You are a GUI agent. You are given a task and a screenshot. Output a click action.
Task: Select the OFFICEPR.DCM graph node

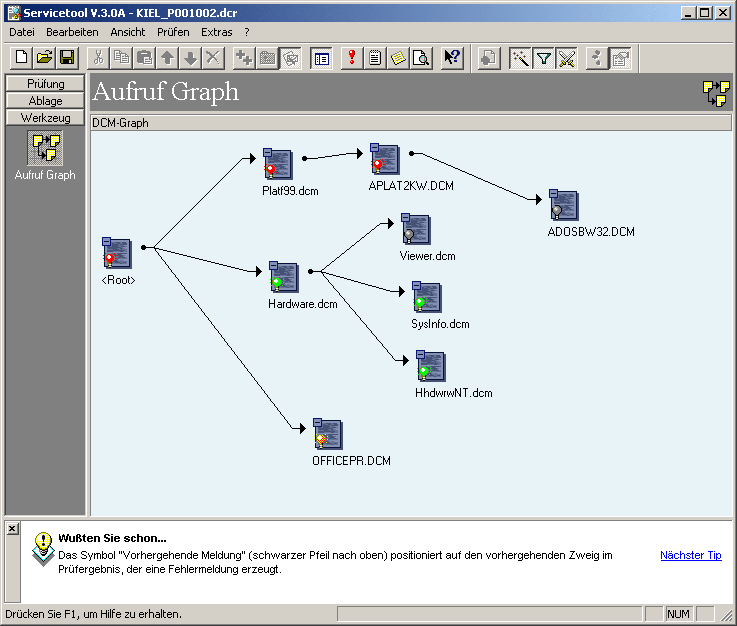328,435
